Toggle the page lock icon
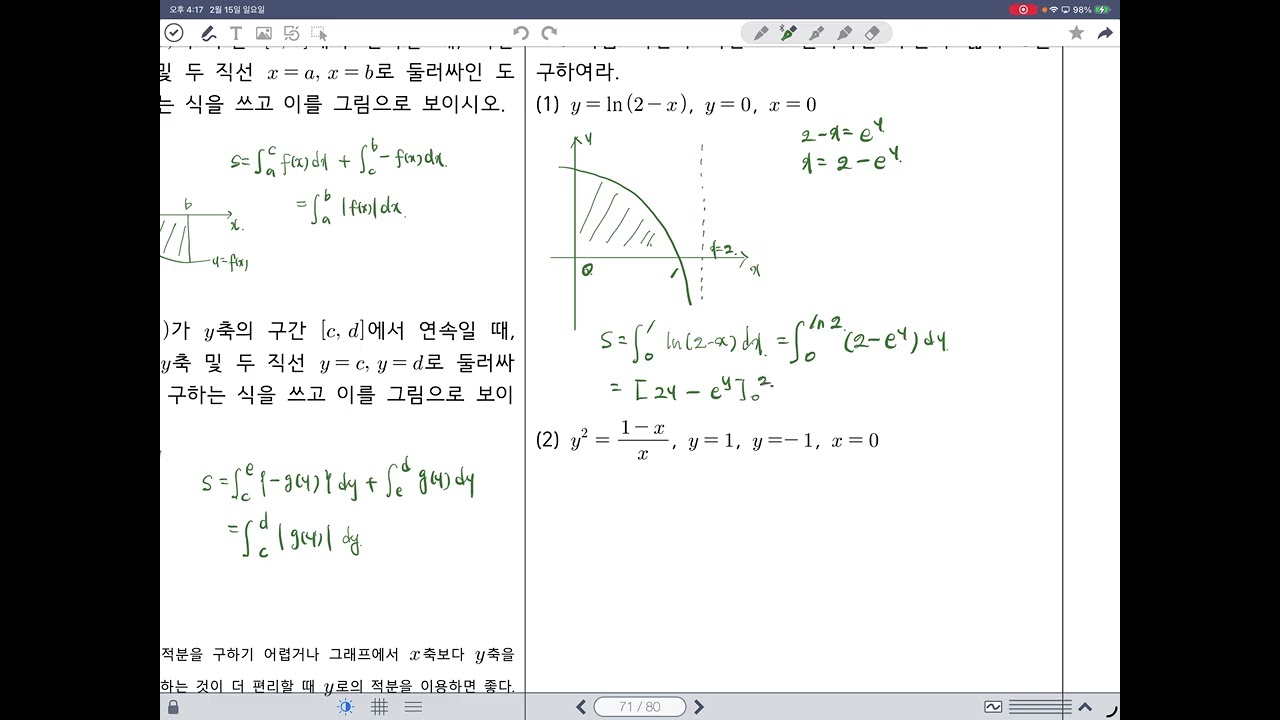This screenshot has height=720, width=1280. pos(174,707)
